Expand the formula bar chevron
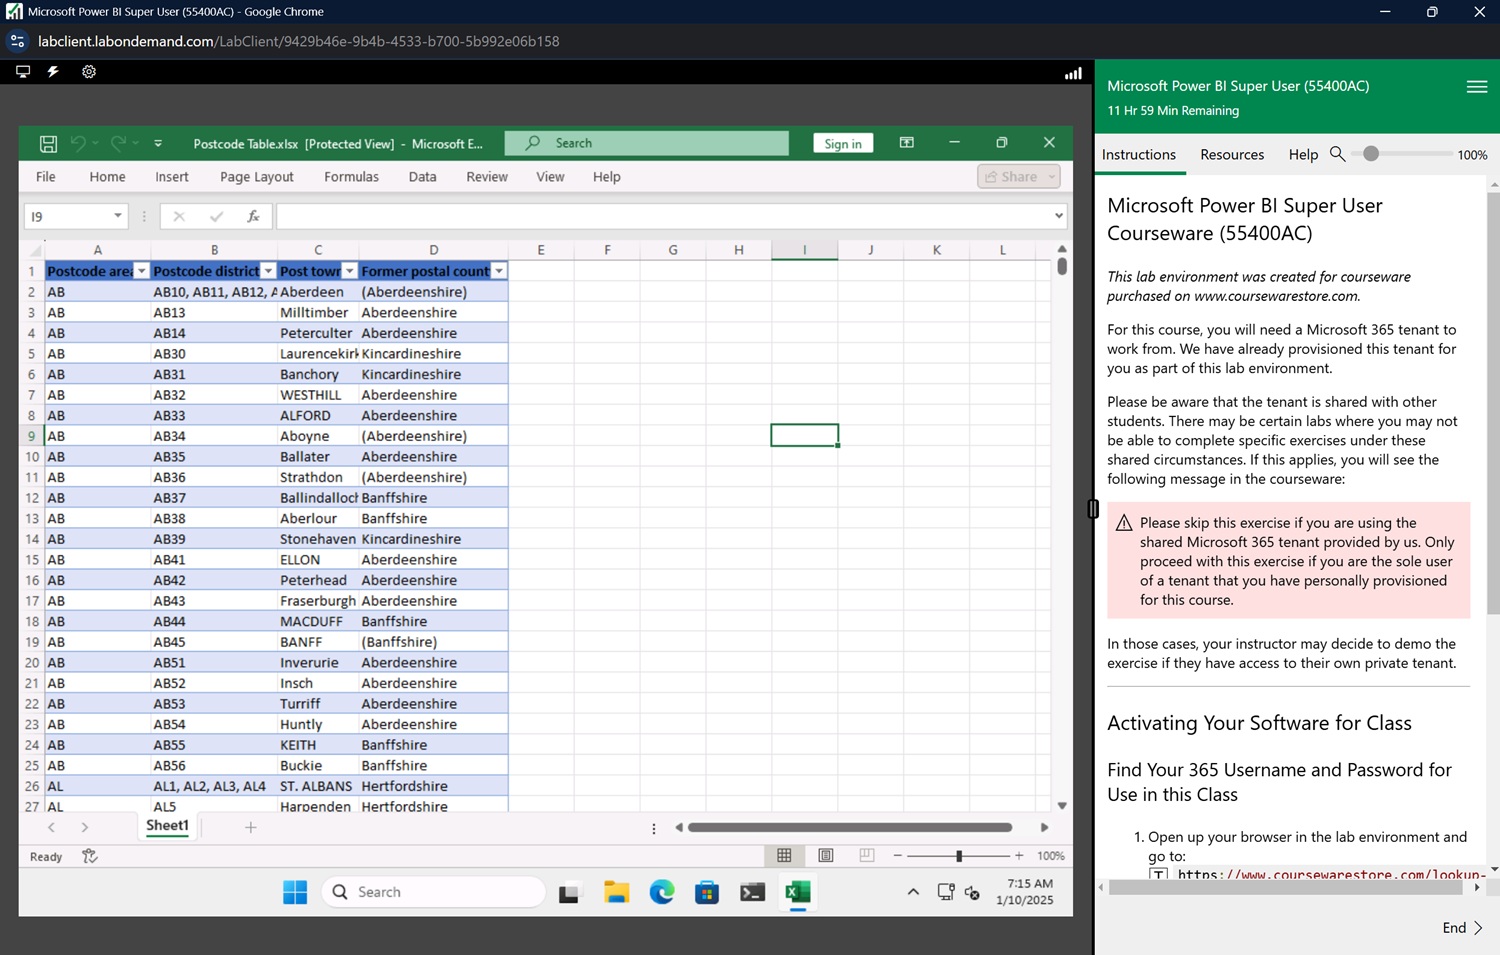Screen dimensions: 1500x955 pos(1058,216)
